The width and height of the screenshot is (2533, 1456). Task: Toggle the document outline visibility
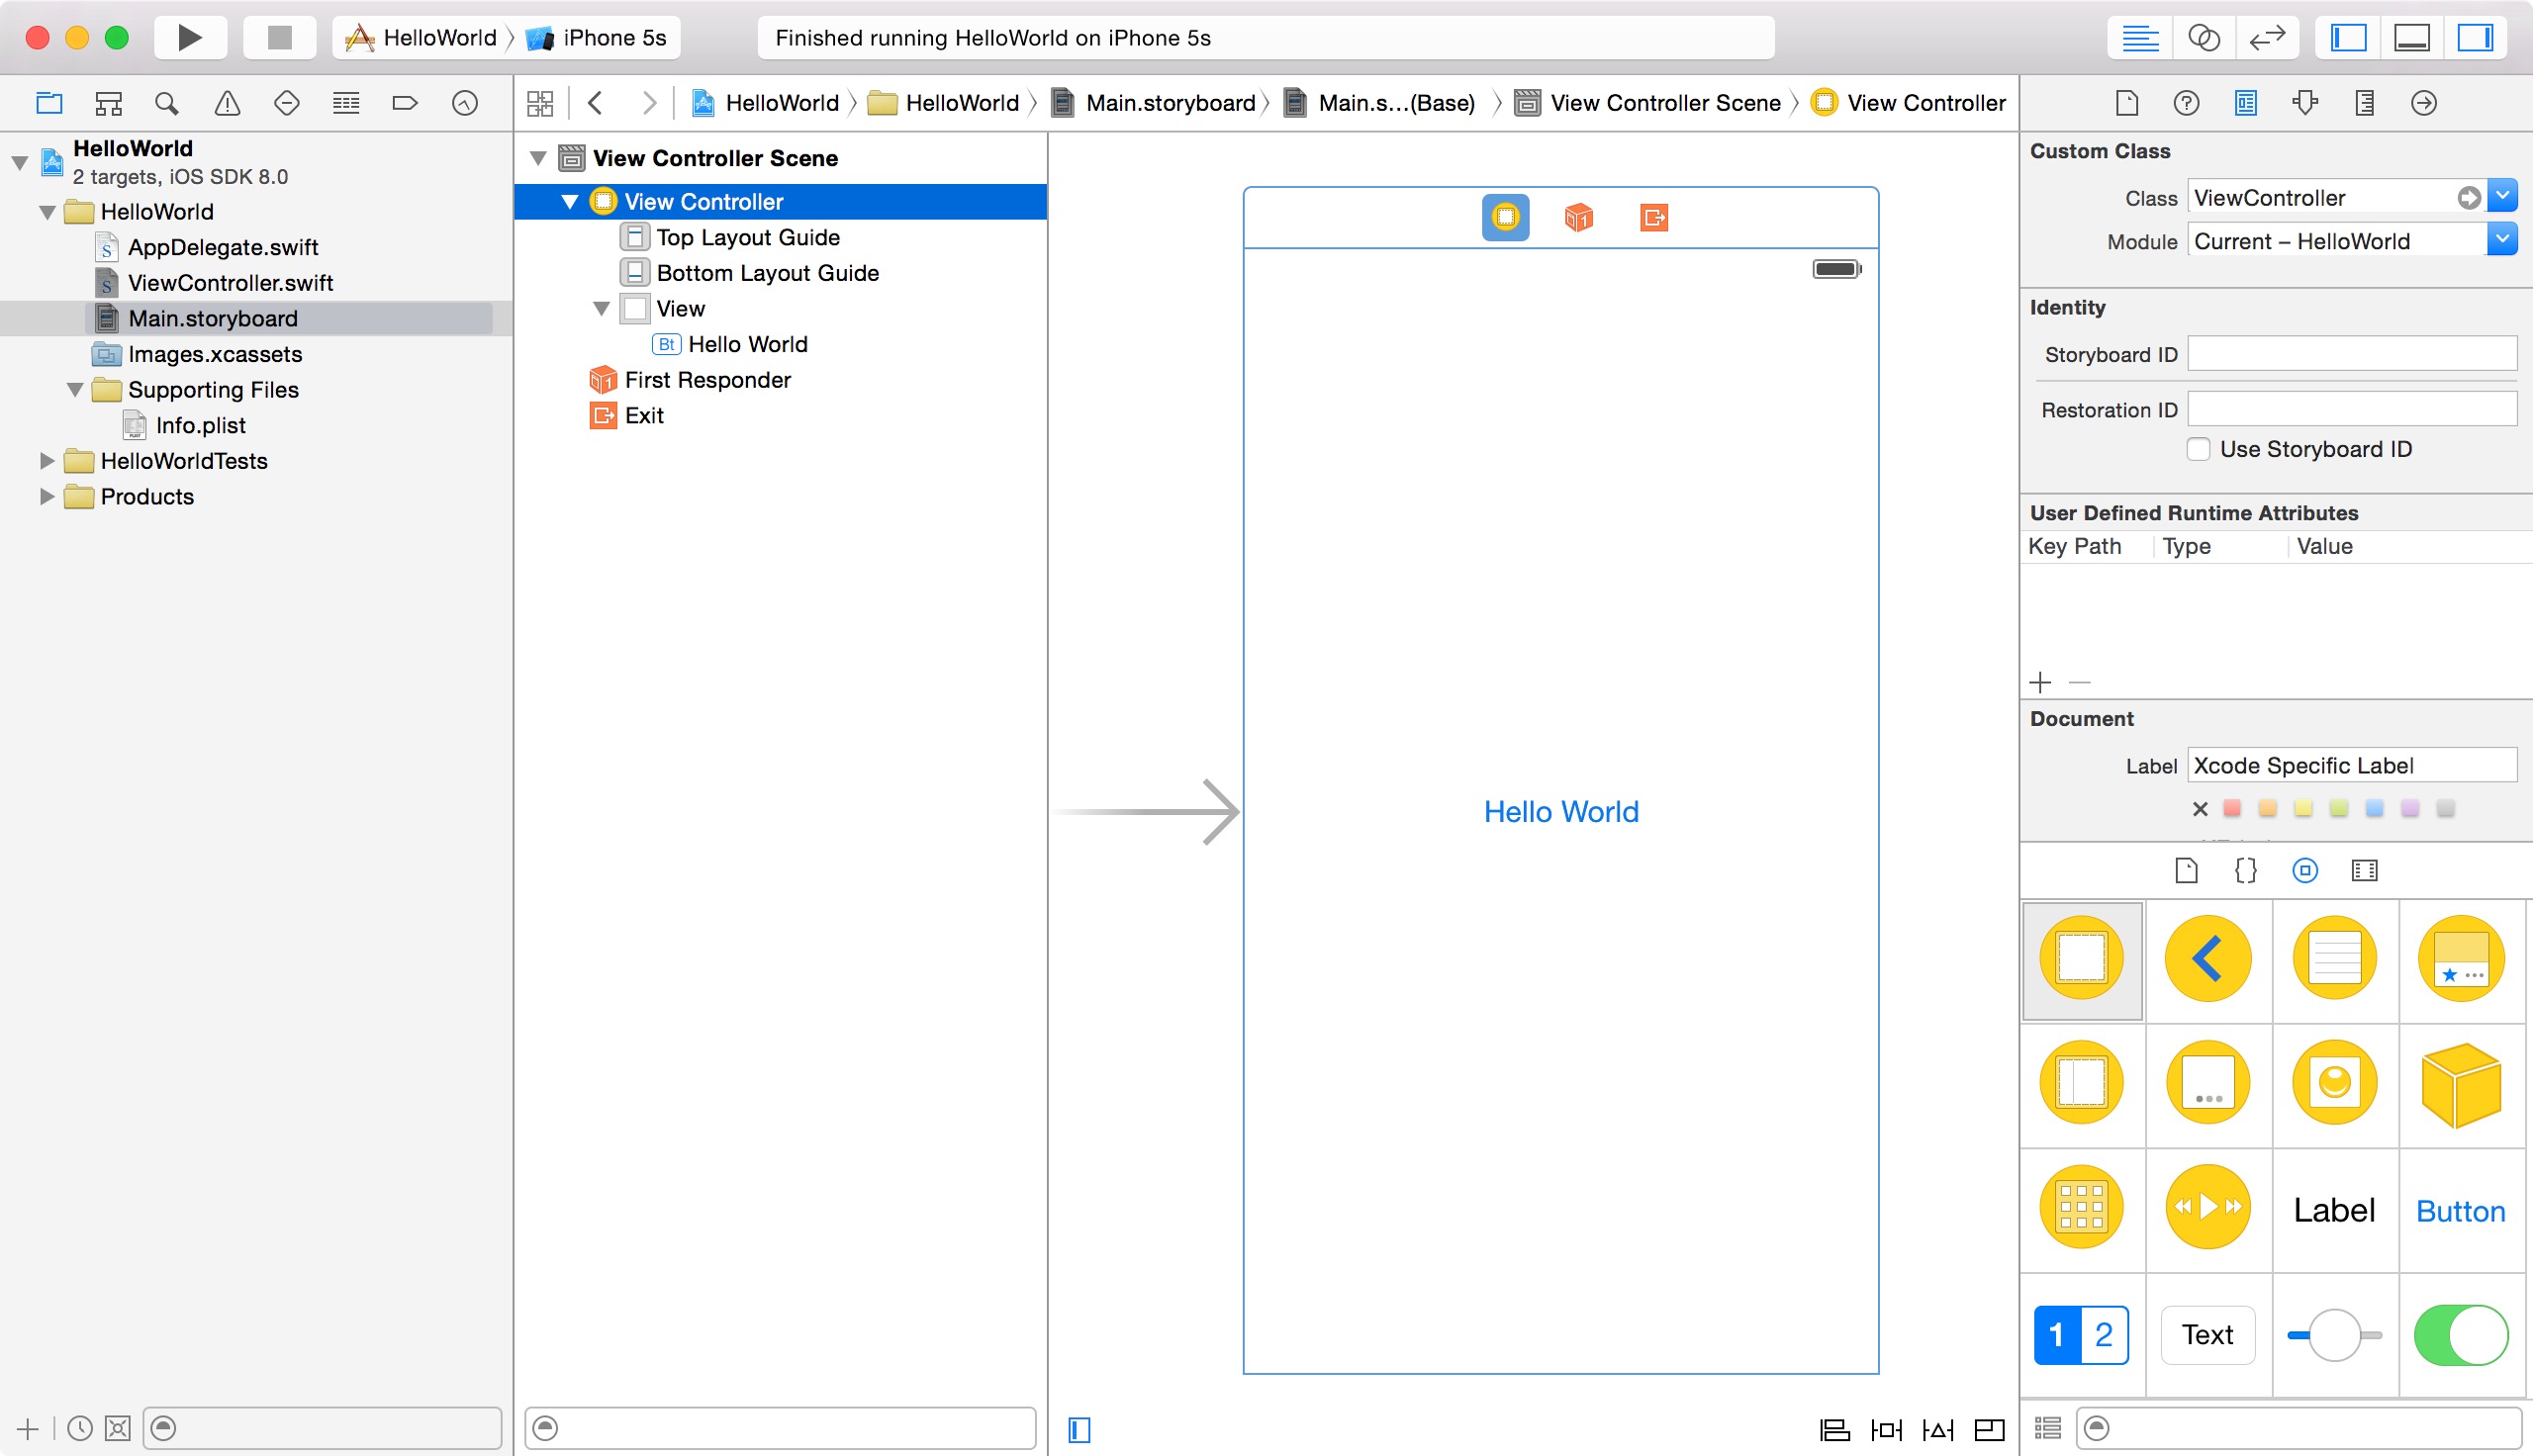pyautogui.click(x=1079, y=1430)
